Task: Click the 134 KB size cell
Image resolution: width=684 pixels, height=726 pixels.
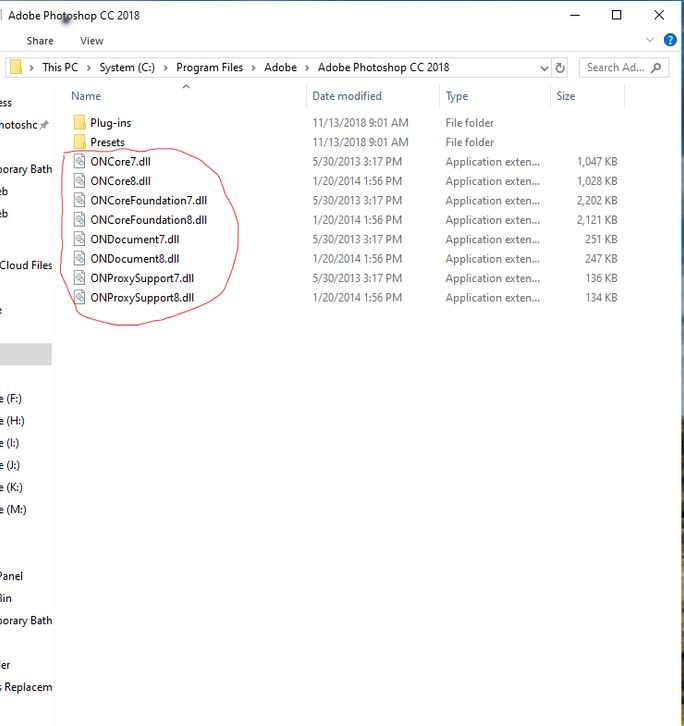Action: pos(601,298)
